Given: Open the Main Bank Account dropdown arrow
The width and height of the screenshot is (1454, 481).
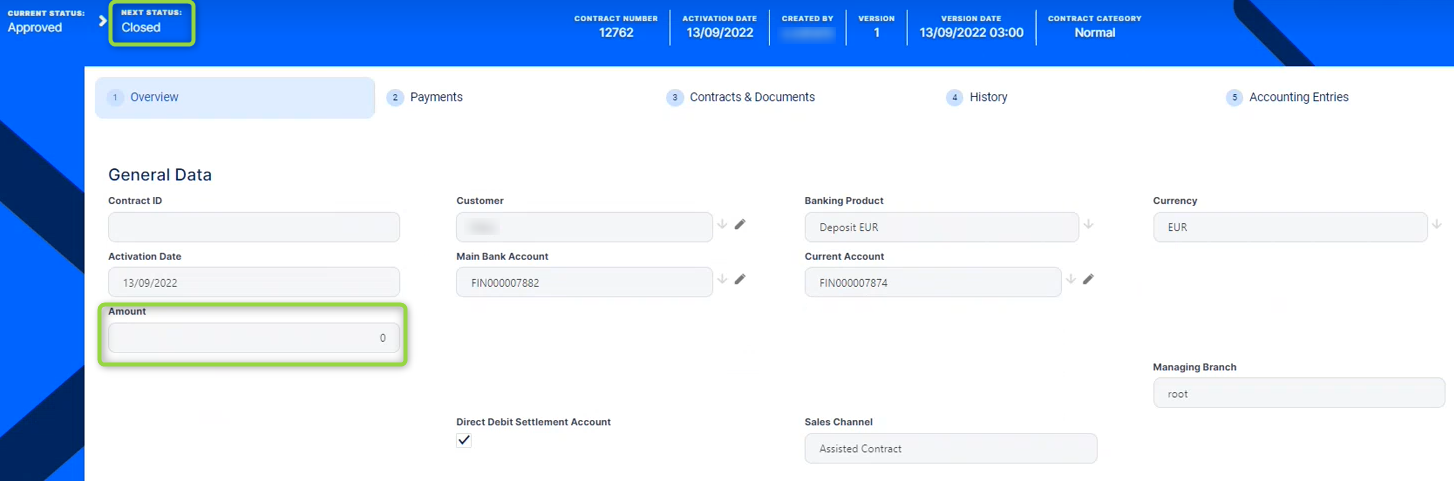Looking at the screenshot, I should click(722, 280).
